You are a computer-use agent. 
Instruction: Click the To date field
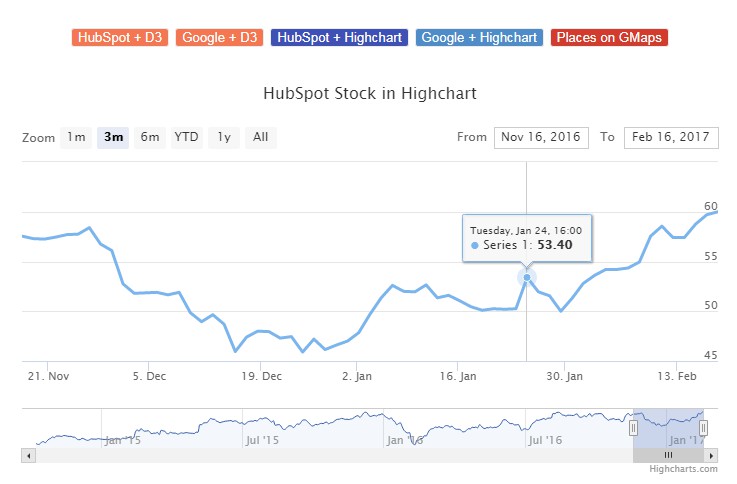coord(670,137)
